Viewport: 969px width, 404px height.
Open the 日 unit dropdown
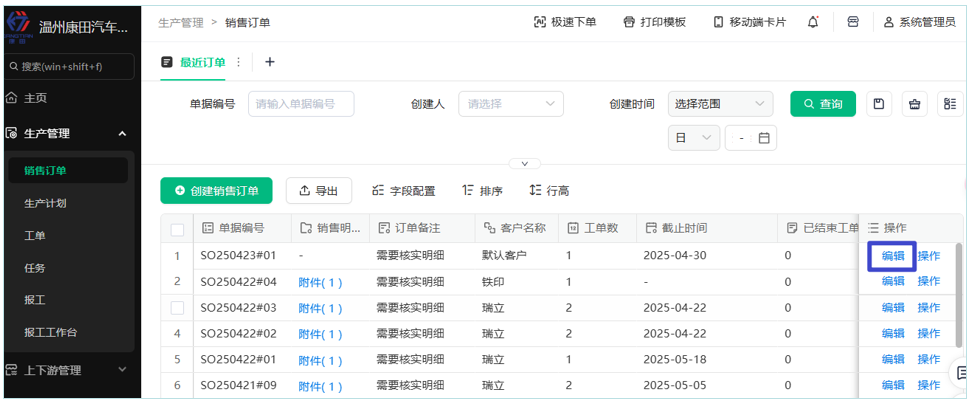(693, 138)
